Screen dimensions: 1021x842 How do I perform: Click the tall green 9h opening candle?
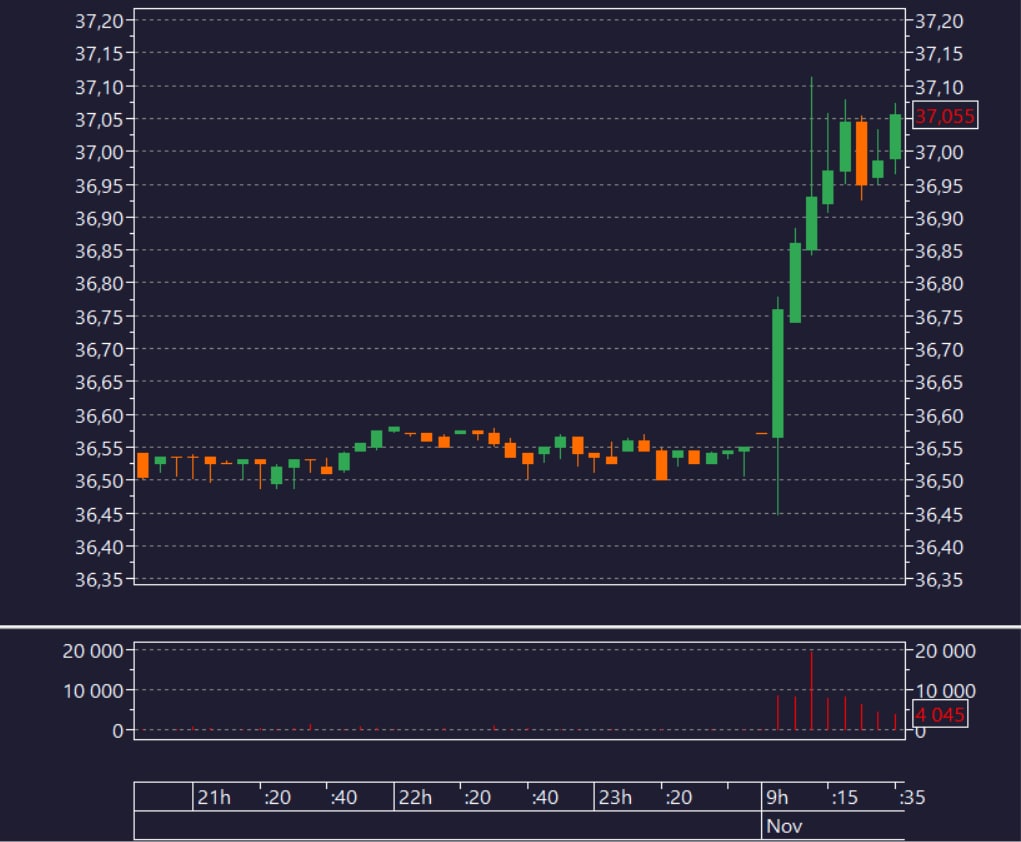[777, 373]
